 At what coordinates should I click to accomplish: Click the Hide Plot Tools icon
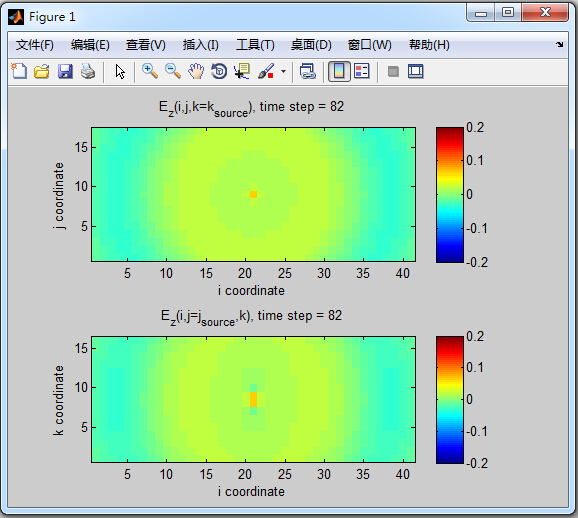tap(393, 71)
